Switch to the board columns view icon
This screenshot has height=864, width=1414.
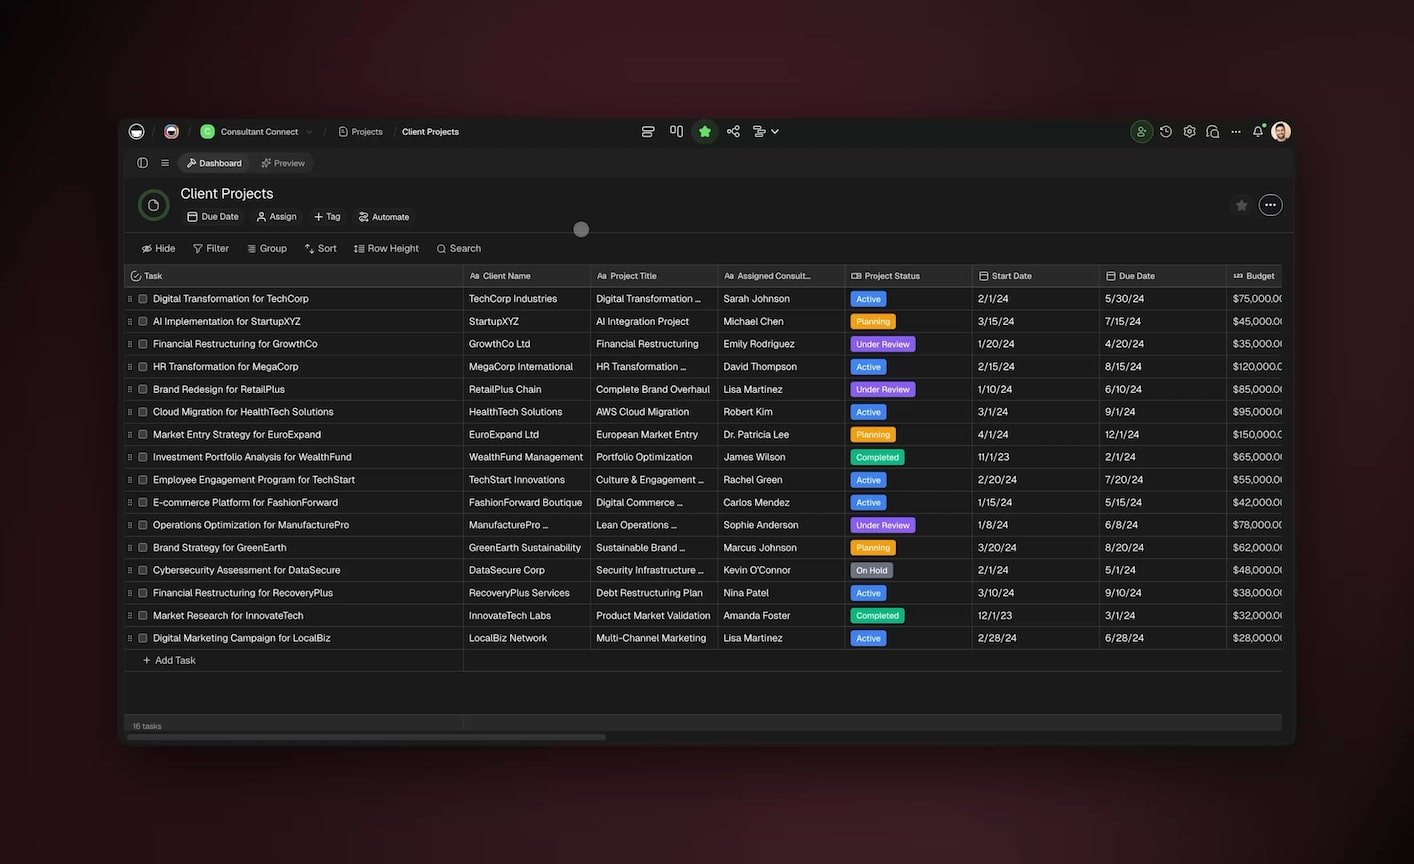[x=676, y=131]
